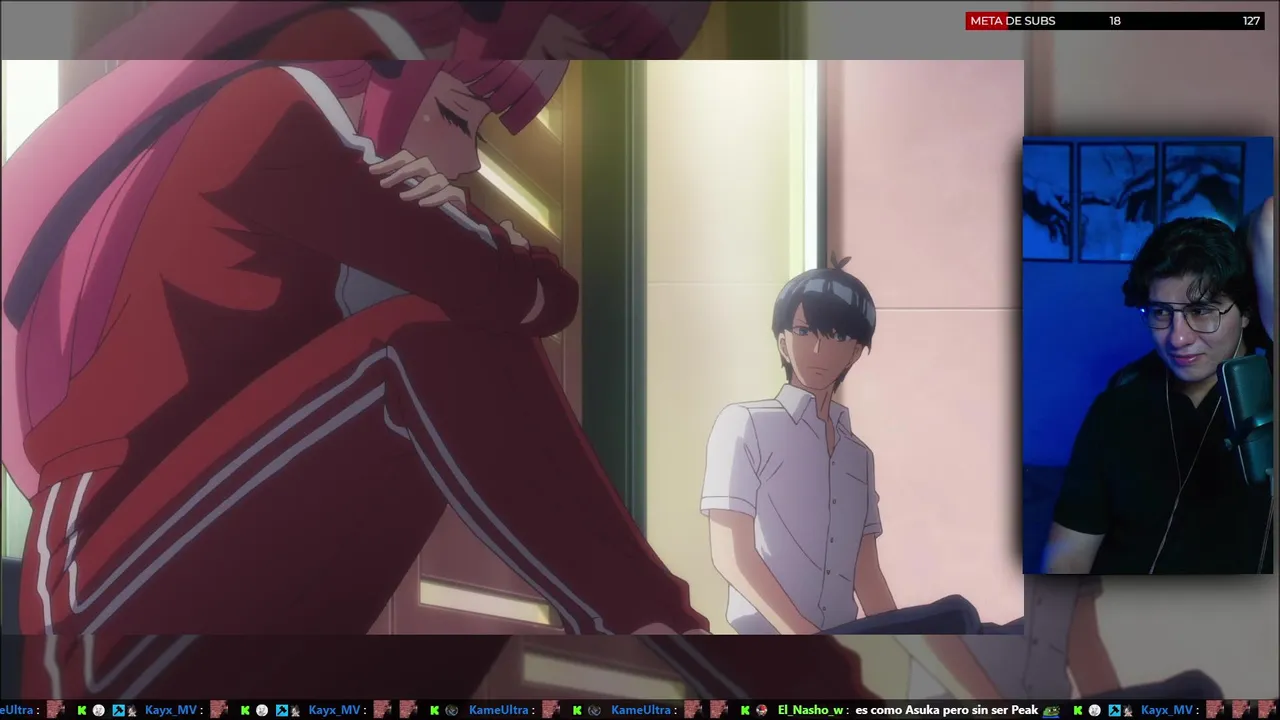The height and width of the screenshot is (720, 1280).
Task: Click the anime video frame
Action: pyautogui.click(x=512, y=347)
